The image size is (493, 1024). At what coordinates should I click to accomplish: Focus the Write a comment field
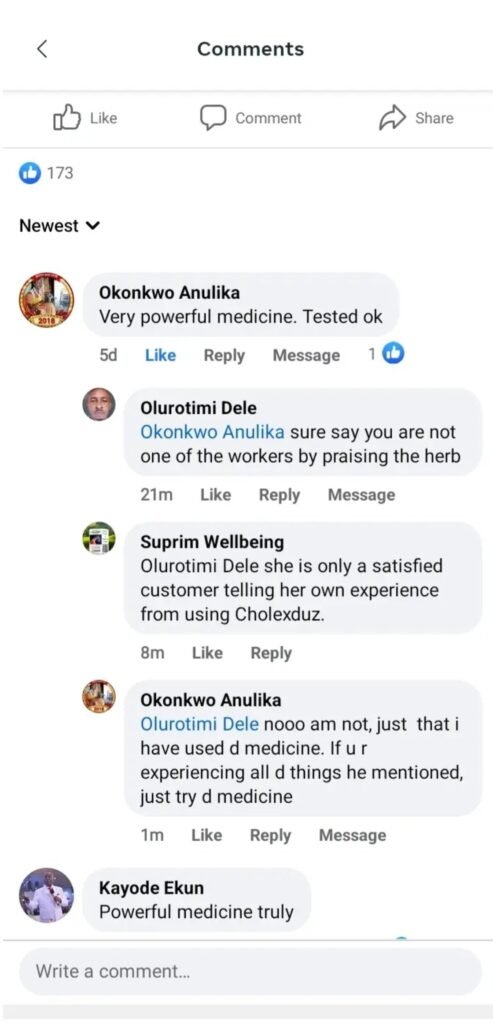click(x=250, y=972)
